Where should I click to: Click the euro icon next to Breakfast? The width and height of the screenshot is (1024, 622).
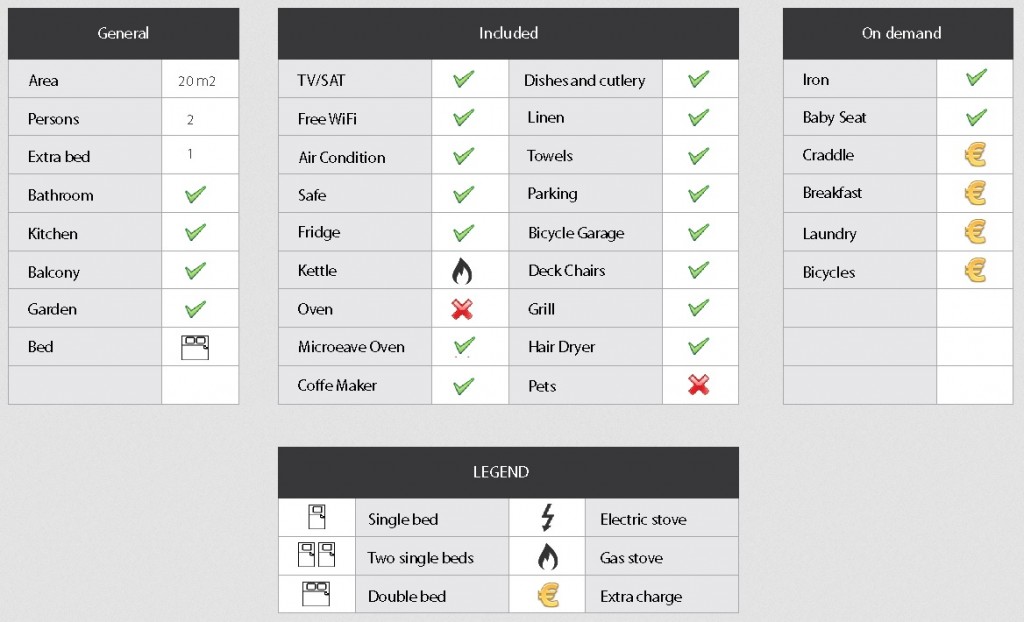(x=975, y=193)
